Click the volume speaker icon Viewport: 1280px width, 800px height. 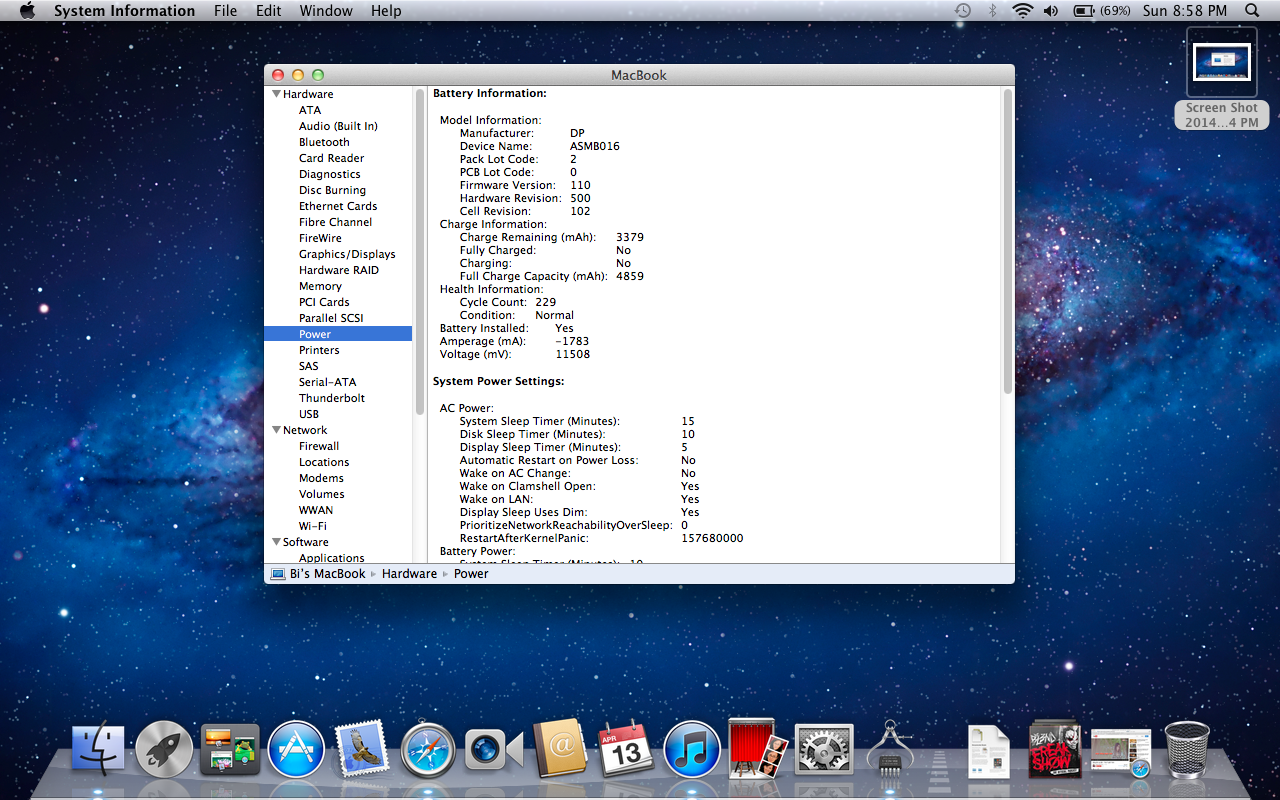[x=1051, y=11]
